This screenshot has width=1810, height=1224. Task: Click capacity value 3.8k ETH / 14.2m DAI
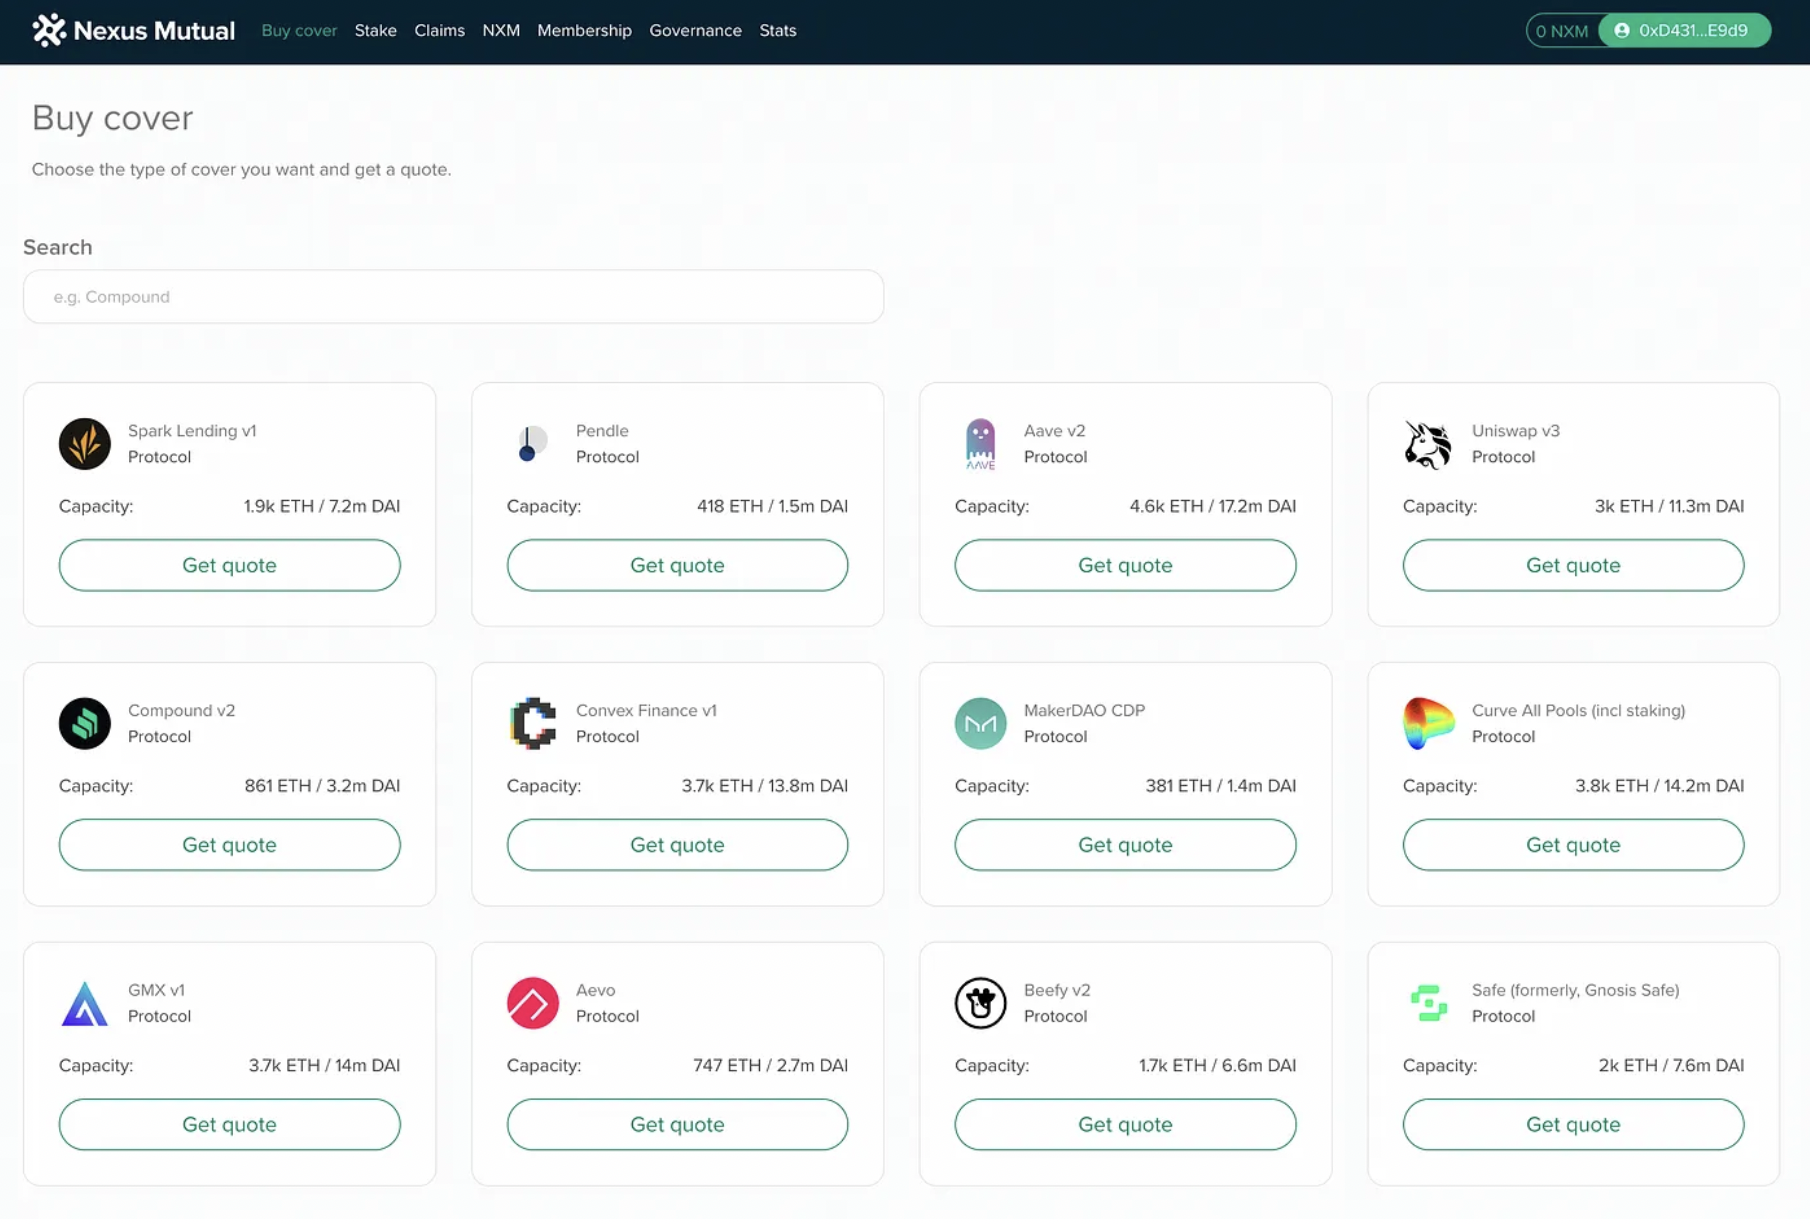[x=1659, y=785]
